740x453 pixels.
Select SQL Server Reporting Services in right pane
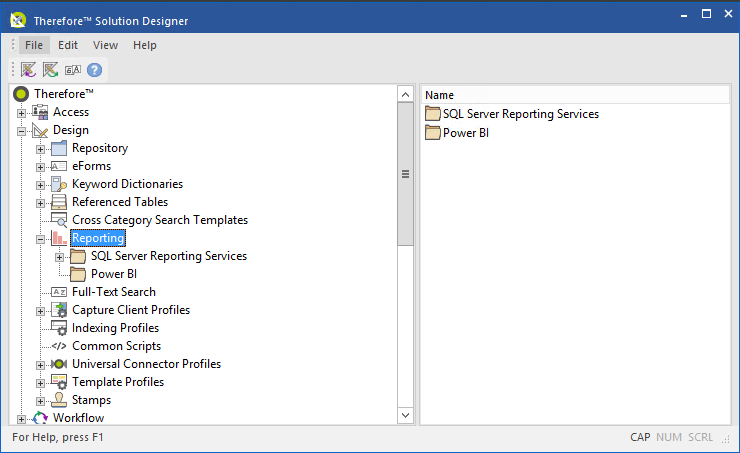tap(521, 114)
